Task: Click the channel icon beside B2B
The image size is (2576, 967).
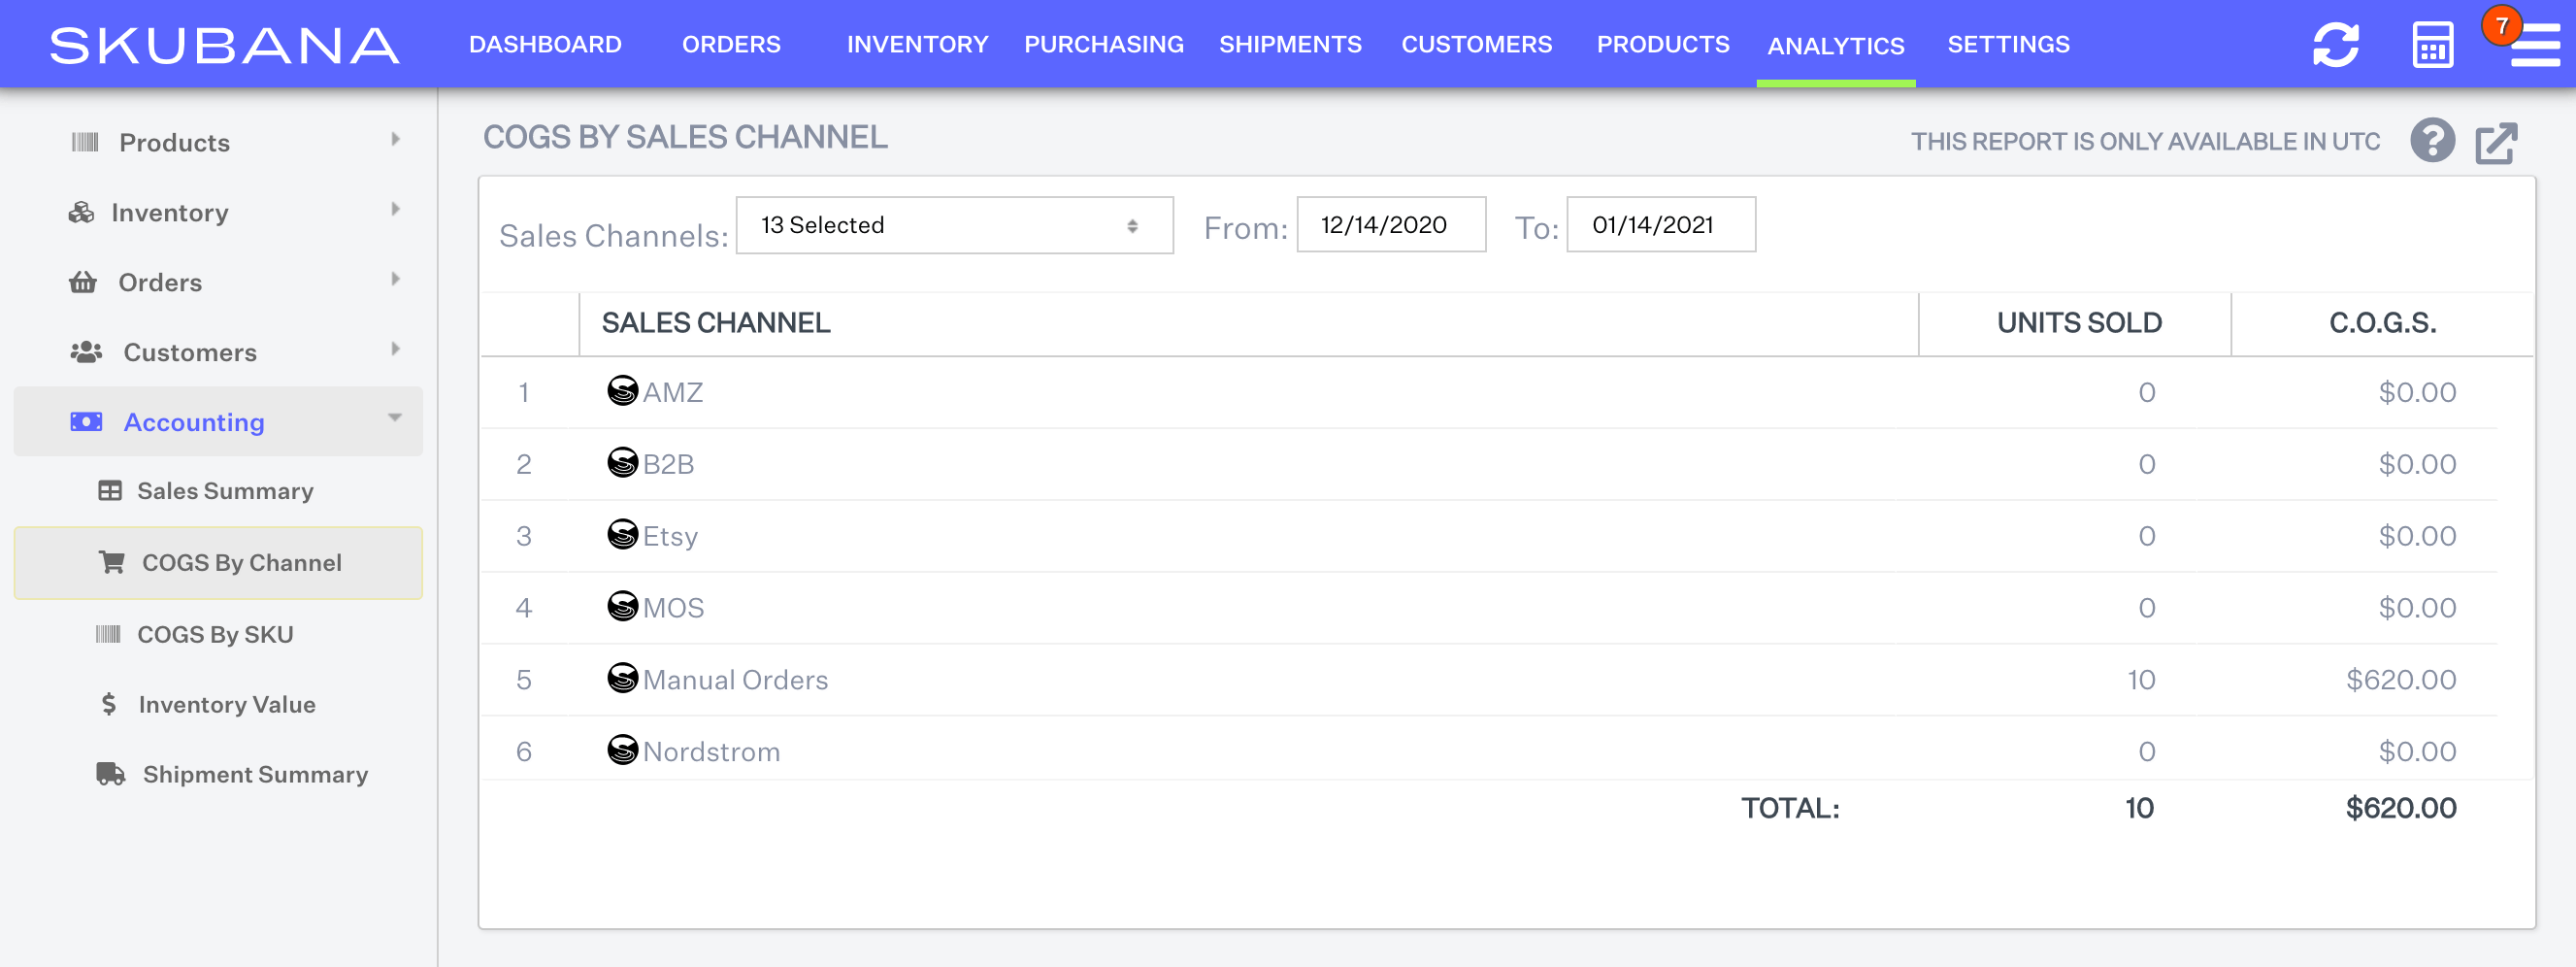Action: pyautogui.click(x=623, y=462)
